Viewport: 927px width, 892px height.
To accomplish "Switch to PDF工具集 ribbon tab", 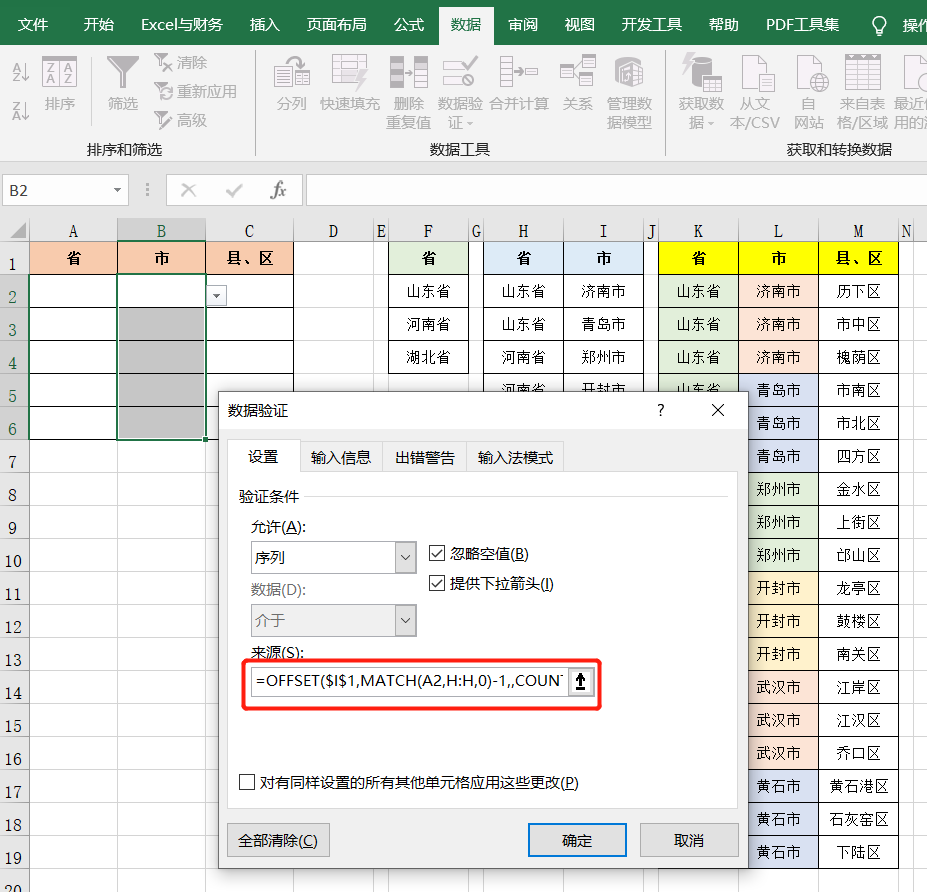I will click(x=802, y=24).
